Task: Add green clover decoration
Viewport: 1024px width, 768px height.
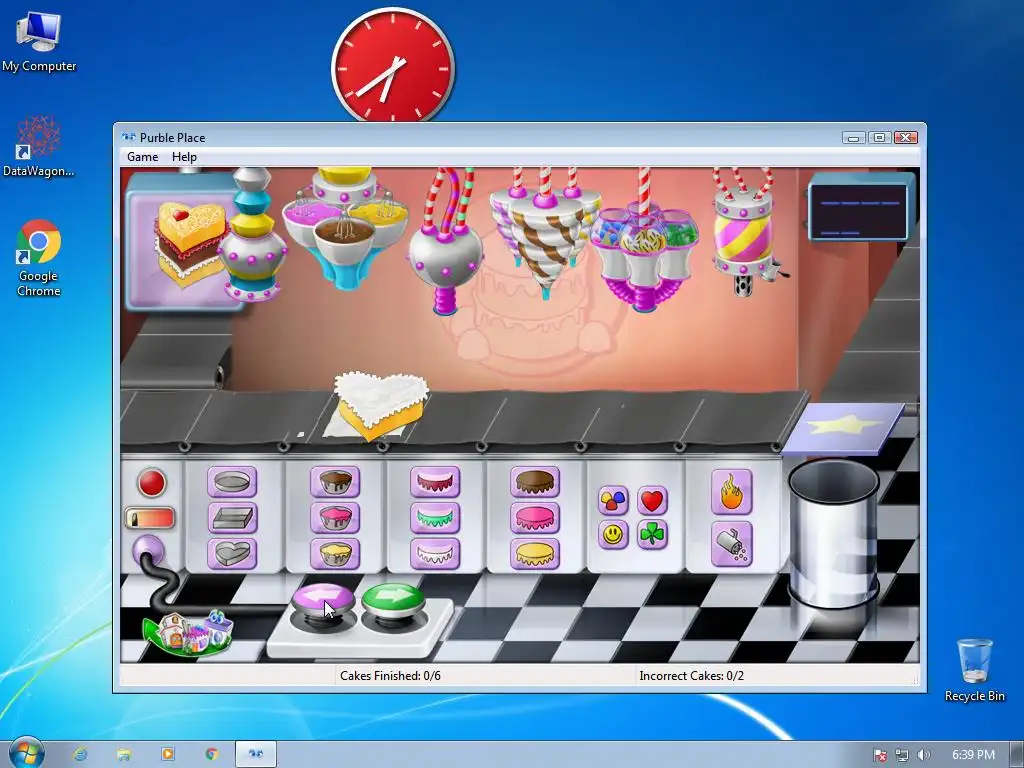Action: coord(652,536)
